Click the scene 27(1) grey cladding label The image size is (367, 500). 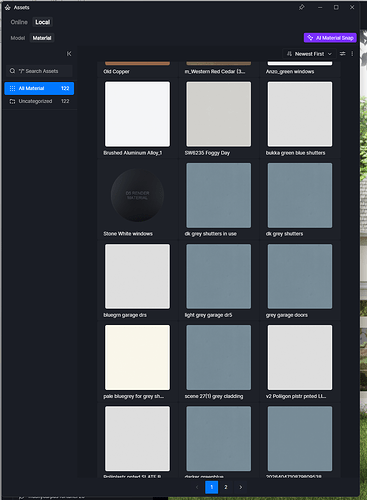[x=214, y=396]
